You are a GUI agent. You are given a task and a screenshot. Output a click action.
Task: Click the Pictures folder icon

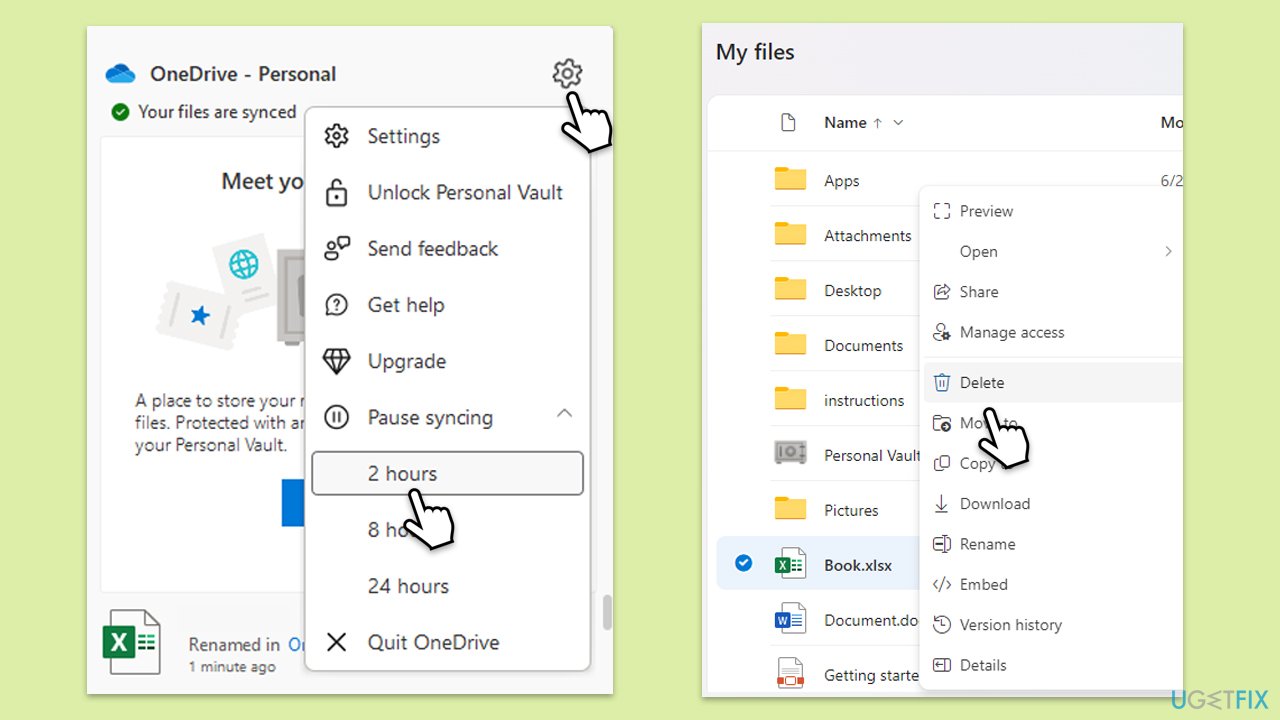(x=790, y=509)
